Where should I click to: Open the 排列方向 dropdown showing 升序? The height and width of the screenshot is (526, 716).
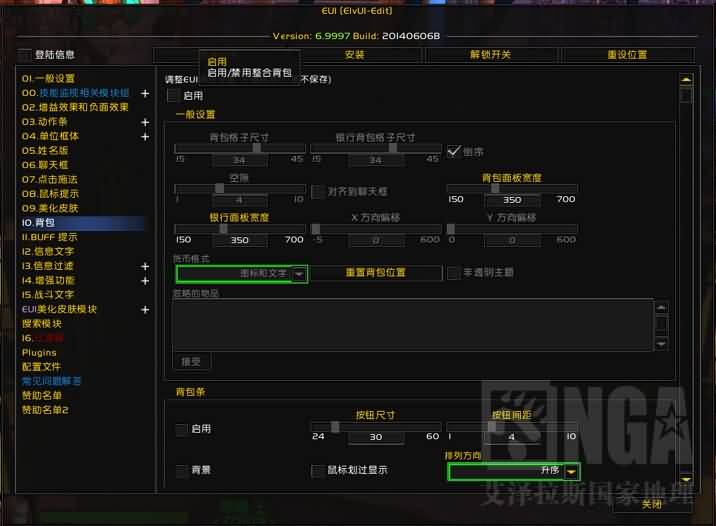point(514,471)
